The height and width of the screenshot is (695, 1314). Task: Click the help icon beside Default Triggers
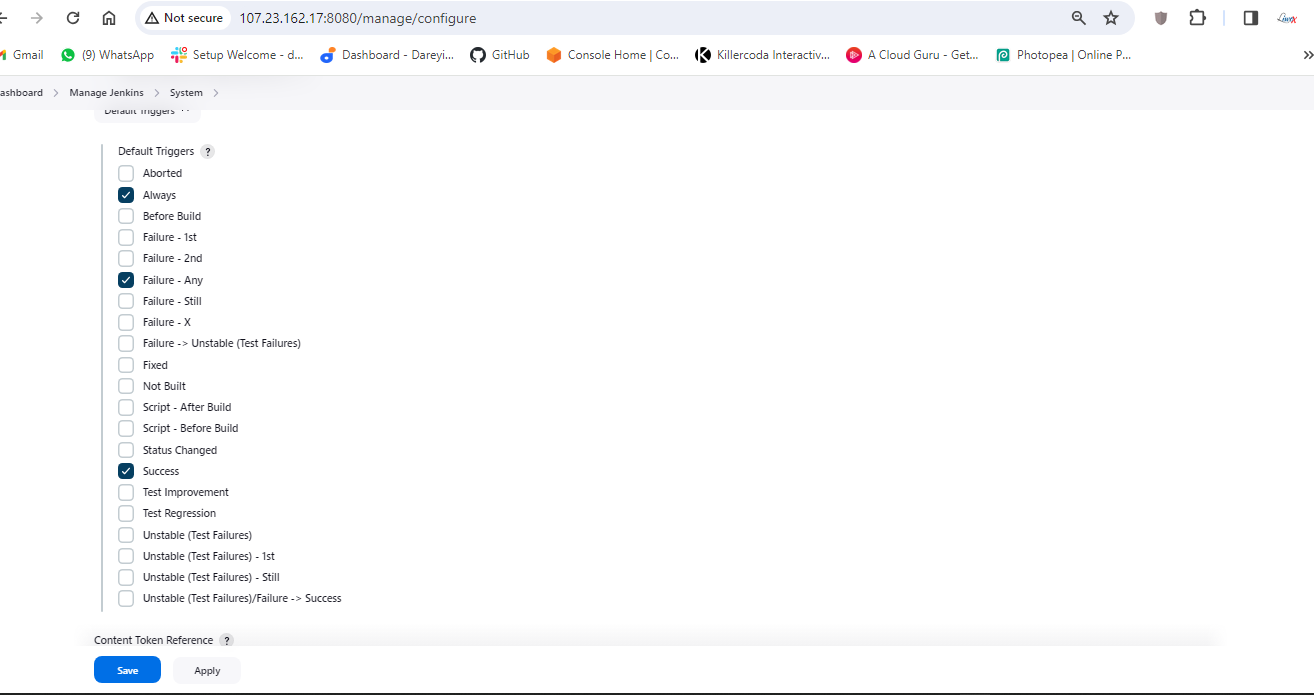click(x=207, y=152)
